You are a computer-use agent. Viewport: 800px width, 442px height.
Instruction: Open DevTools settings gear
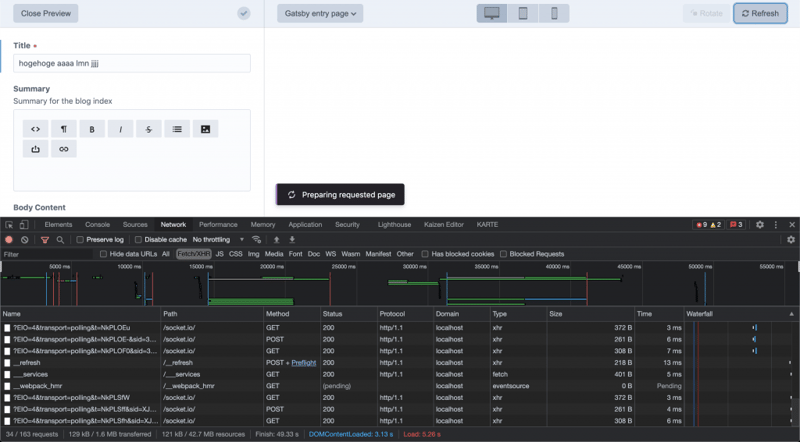click(x=759, y=225)
